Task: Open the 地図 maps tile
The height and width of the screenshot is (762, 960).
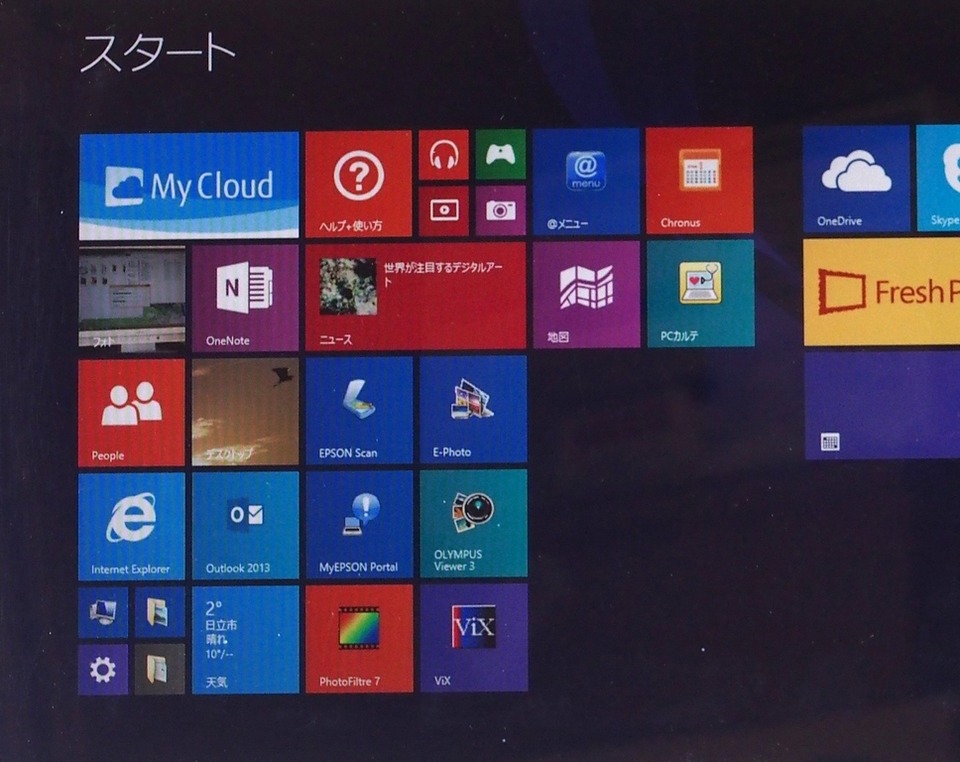Action: (587, 294)
